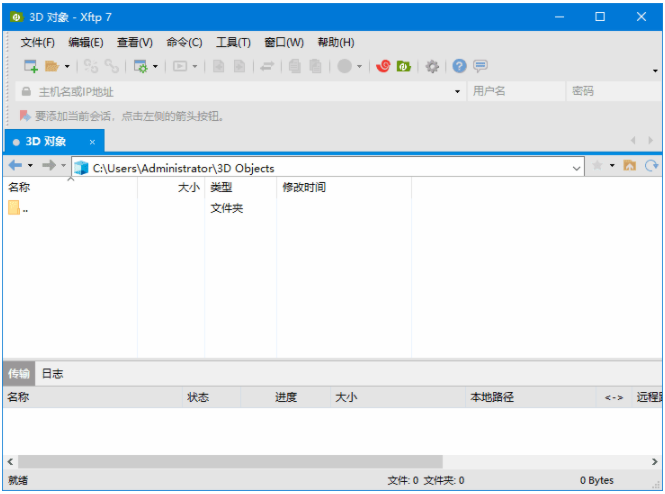This screenshot has height=494, width=665.
Task: Switch to the 传输 tab
Action: click(19, 374)
